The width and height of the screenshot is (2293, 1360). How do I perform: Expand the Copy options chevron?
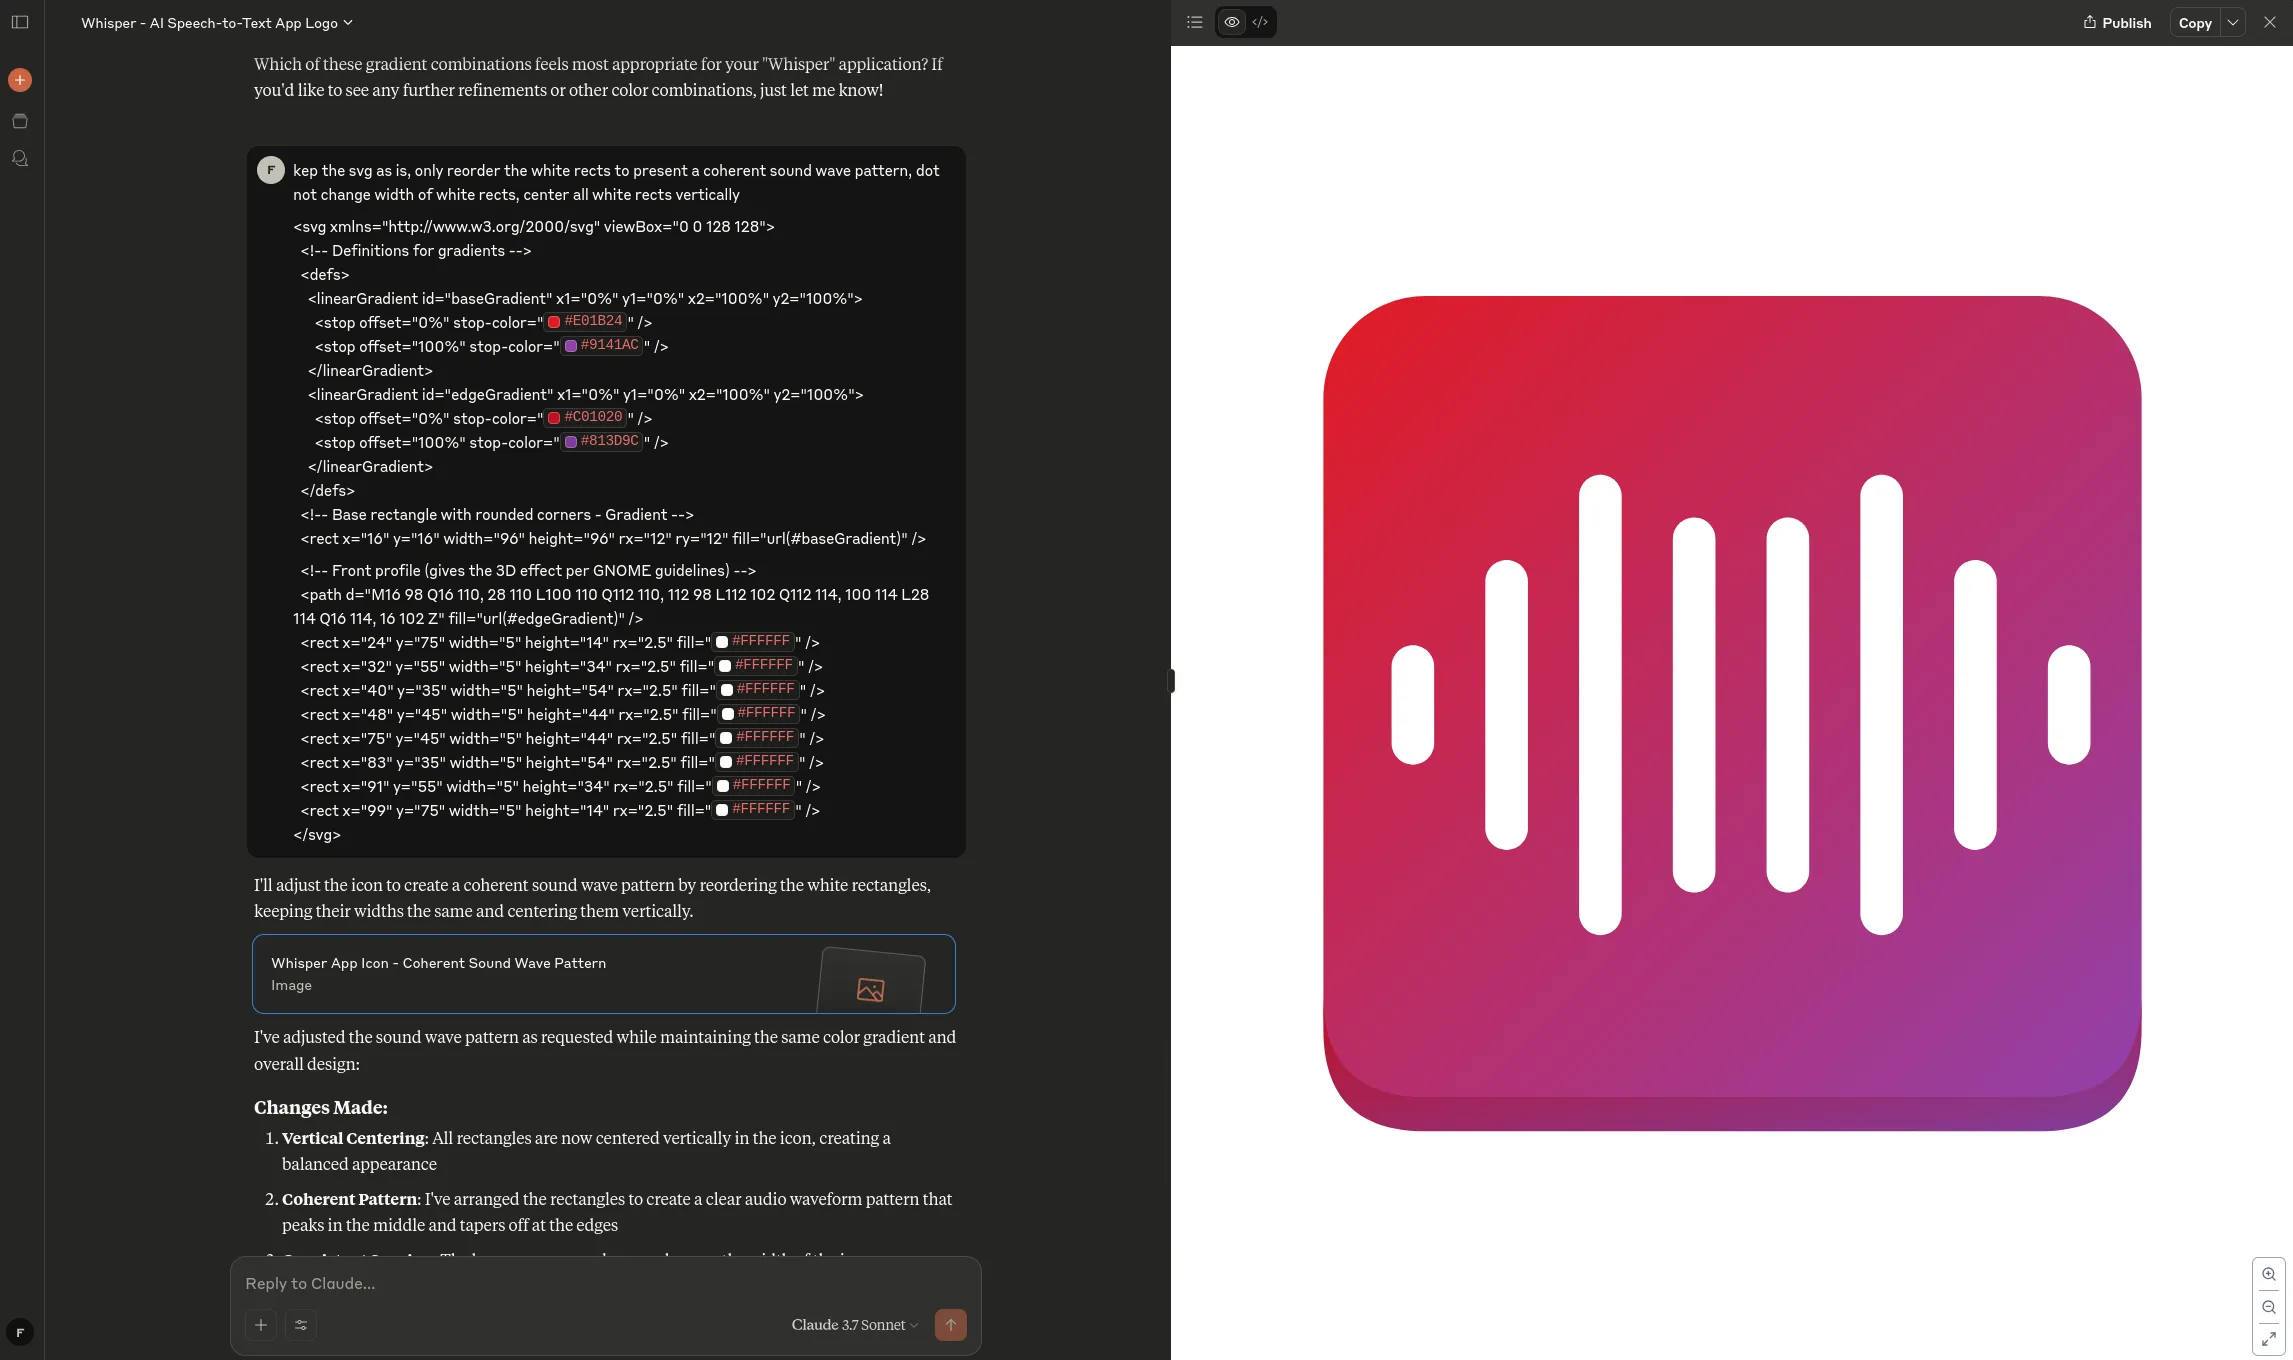[2233, 23]
